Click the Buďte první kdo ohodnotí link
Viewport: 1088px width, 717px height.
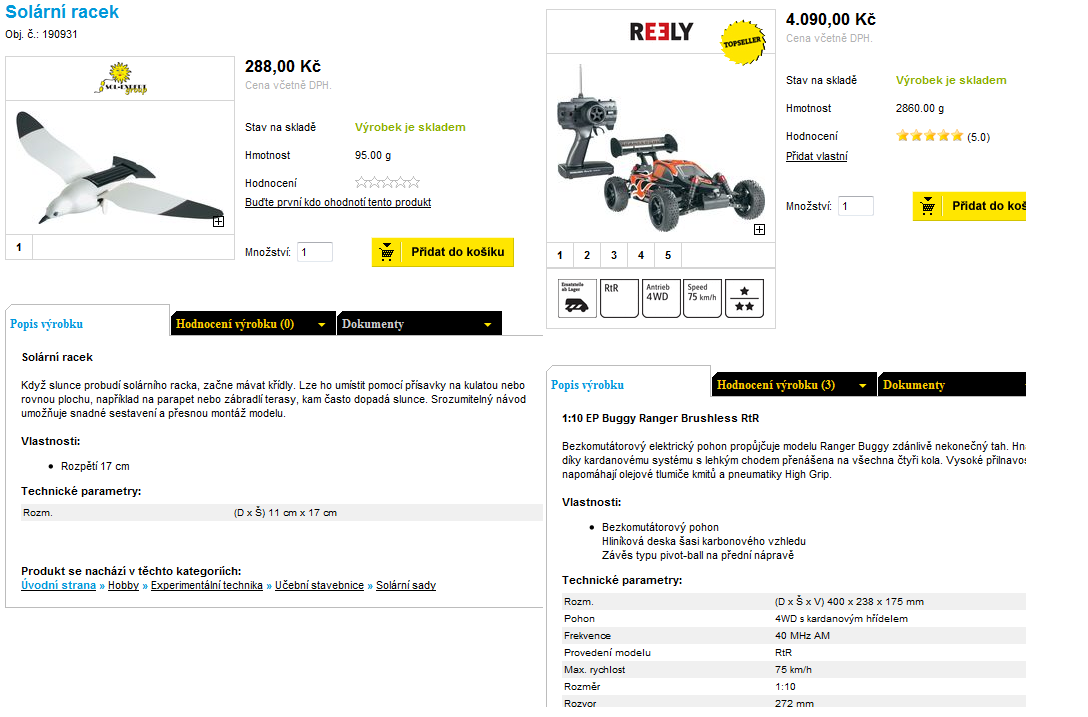338,203
